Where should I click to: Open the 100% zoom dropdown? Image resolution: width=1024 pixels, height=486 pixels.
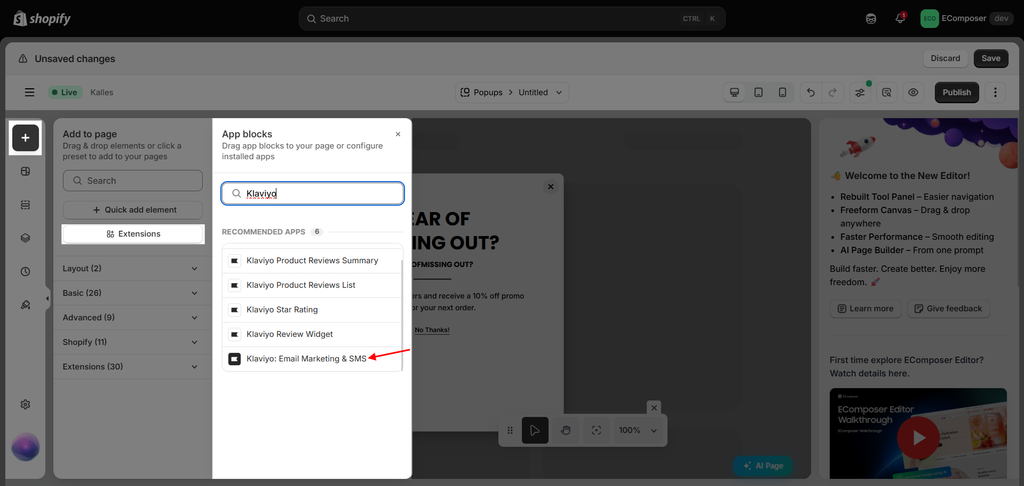638,430
